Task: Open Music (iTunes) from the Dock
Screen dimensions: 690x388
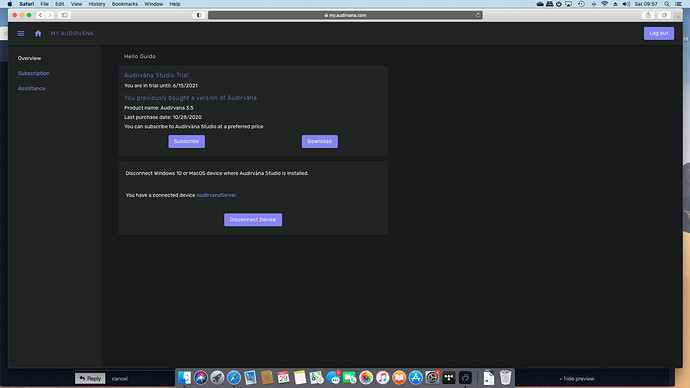Action: click(x=382, y=377)
